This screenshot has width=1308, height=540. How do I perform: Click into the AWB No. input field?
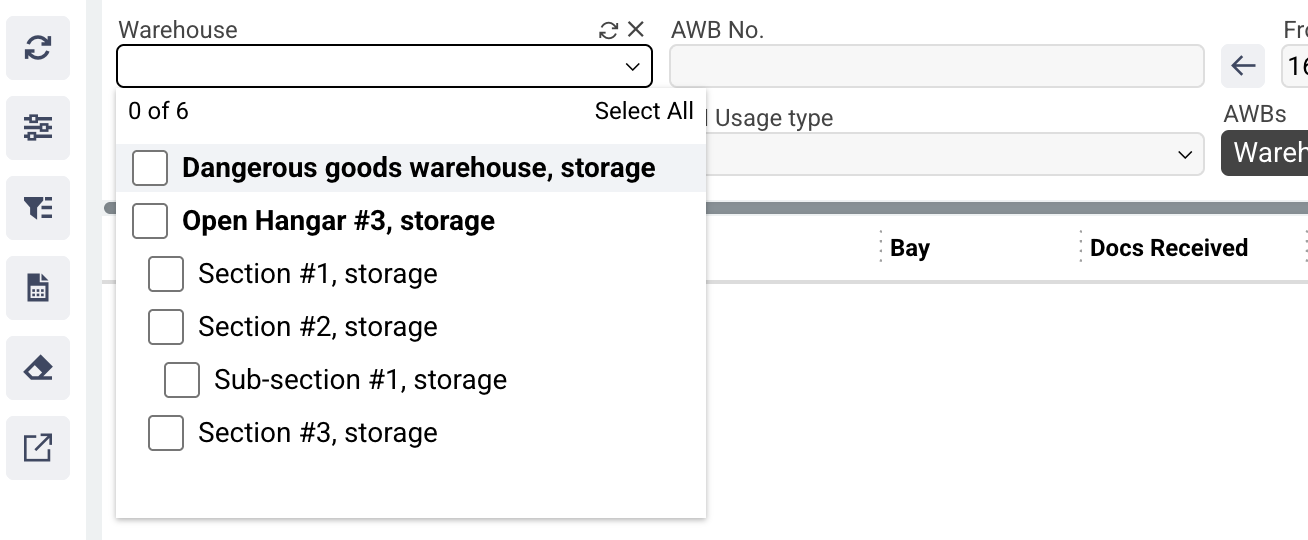[x=936, y=67]
